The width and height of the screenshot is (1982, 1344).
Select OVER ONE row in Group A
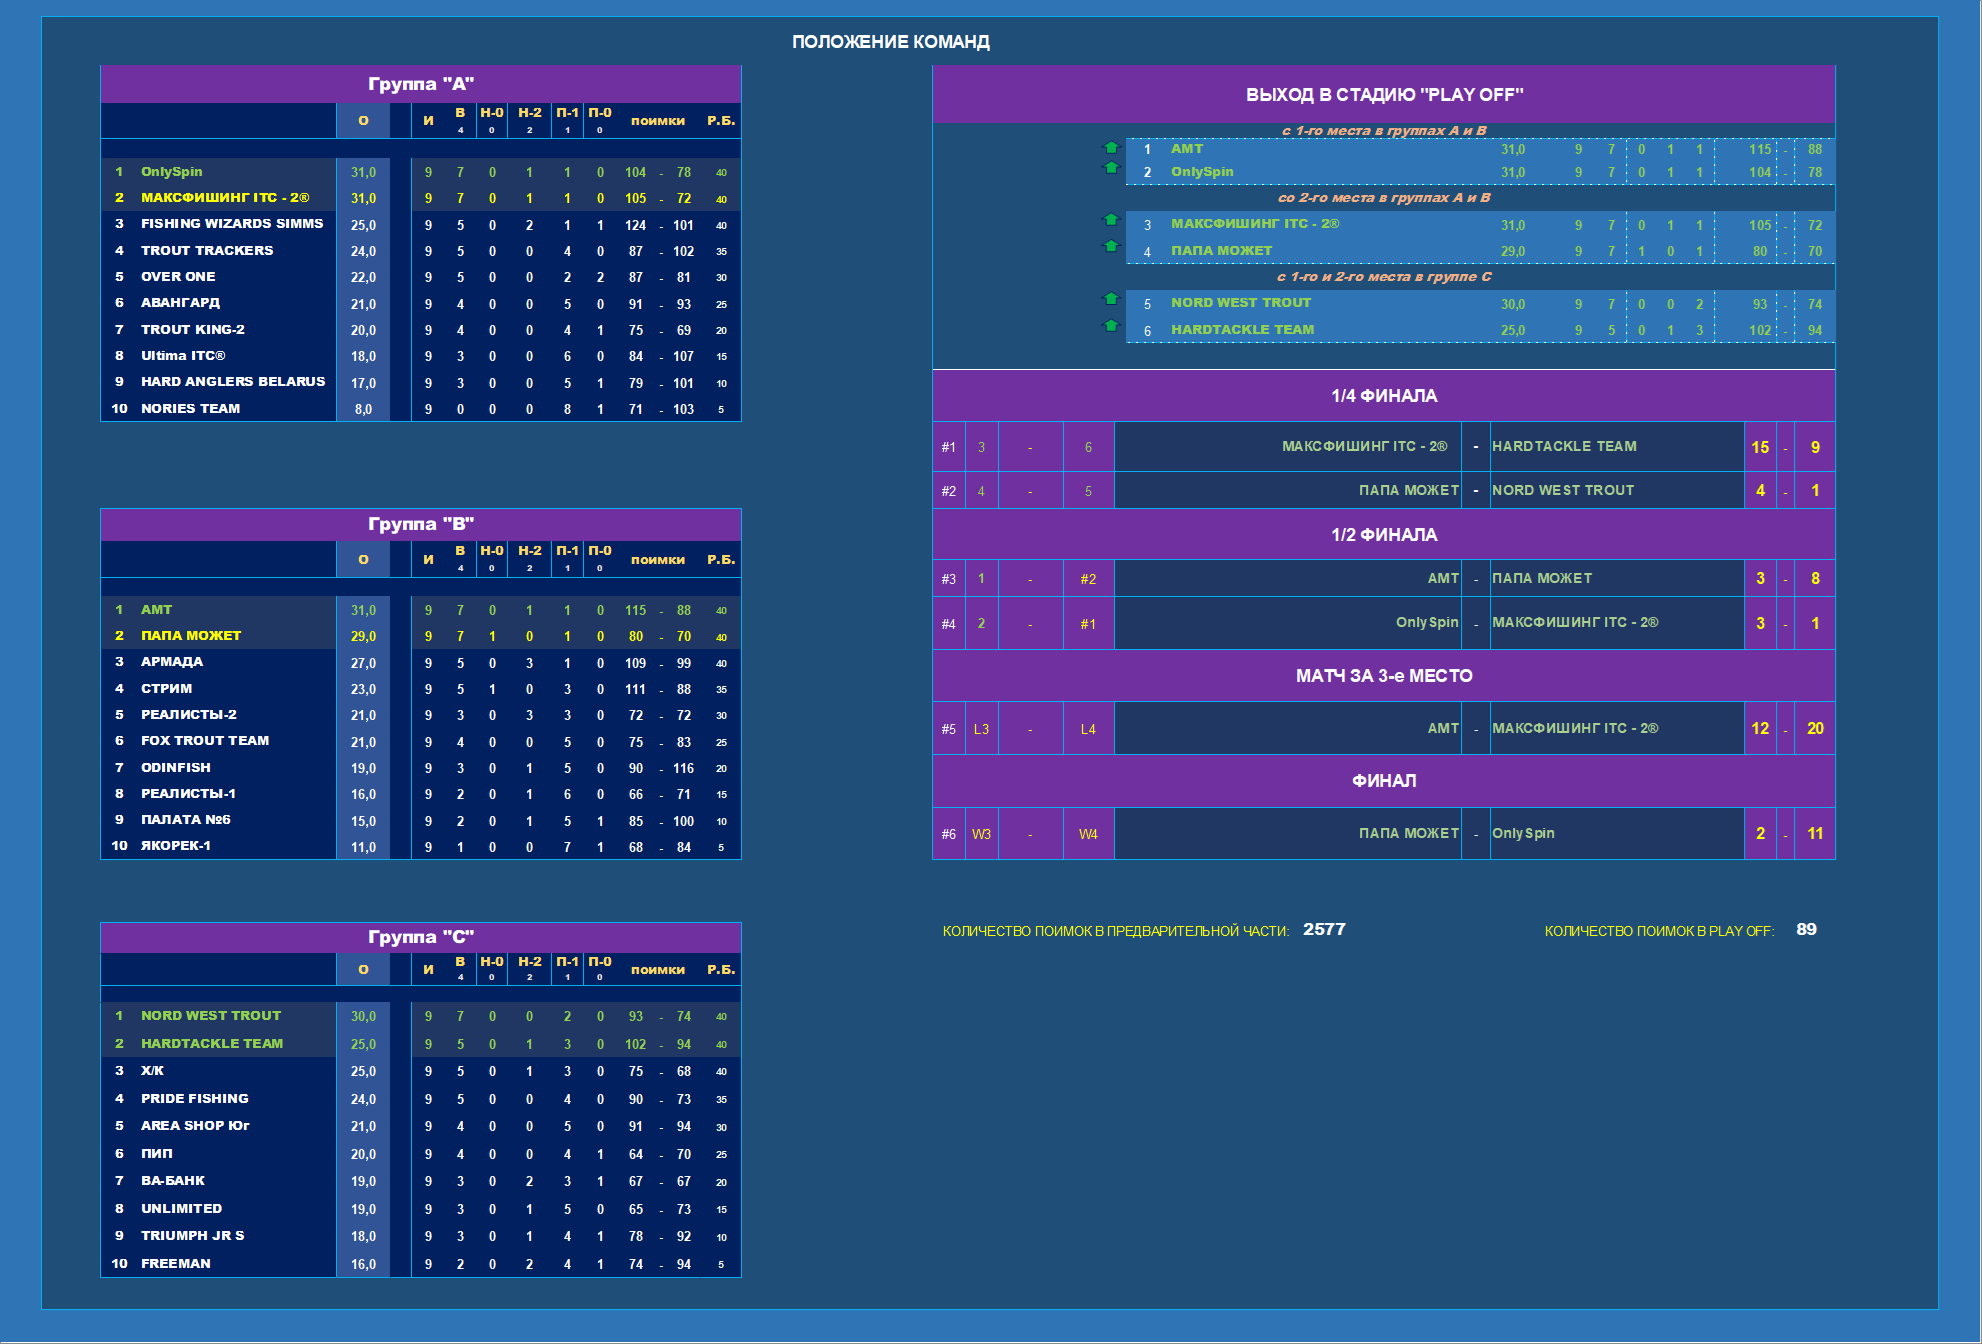click(421, 277)
